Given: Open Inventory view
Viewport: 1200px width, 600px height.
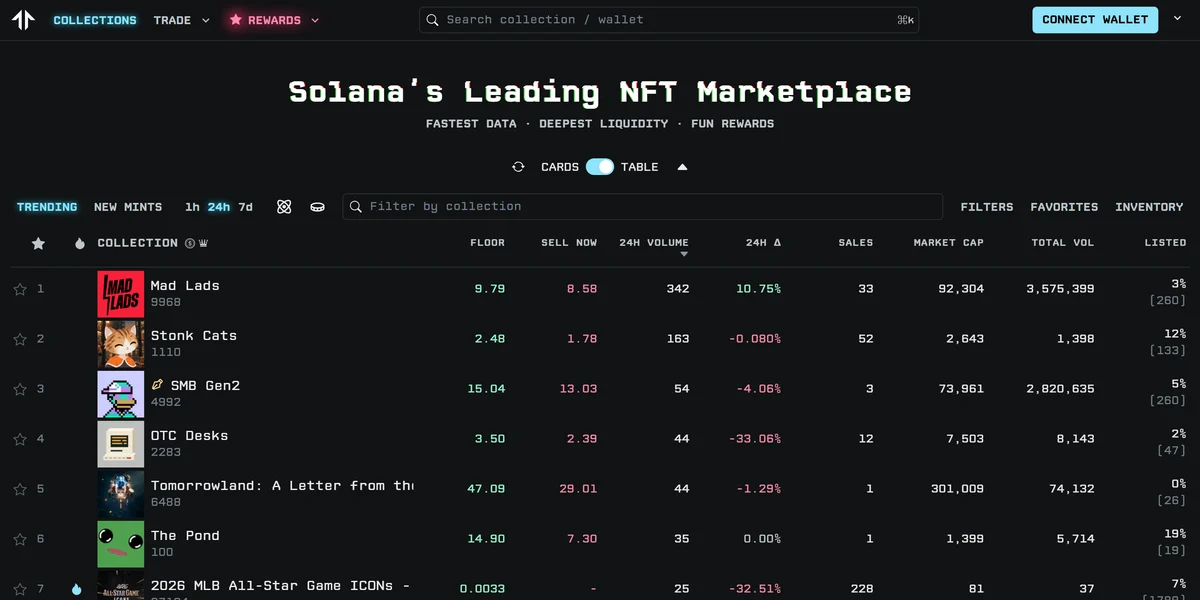Looking at the screenshot, I should (x=1149, y=207).
